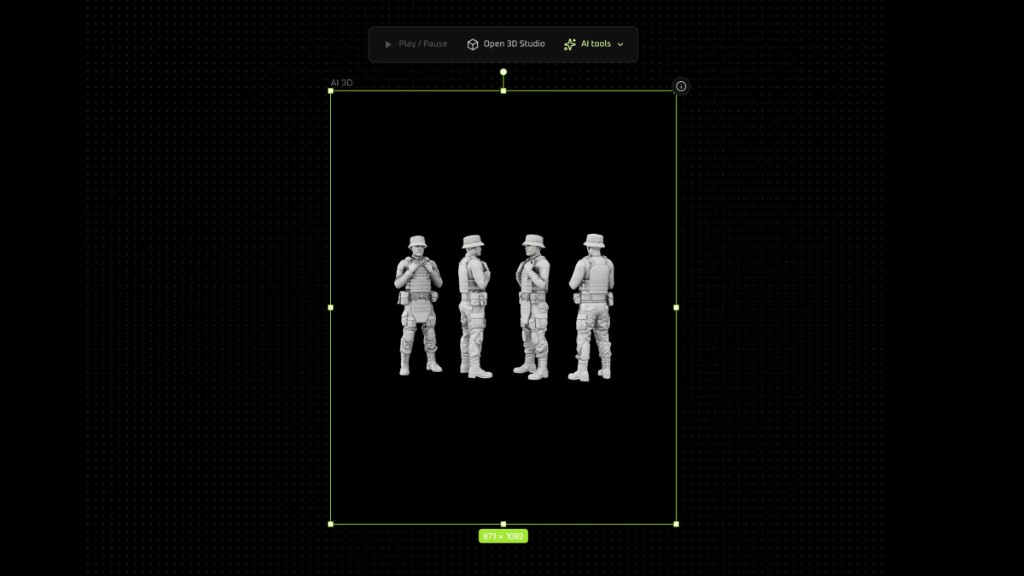Click the right-middle edge handle
This screenshot has width=1024, height=576.
click(676, 307)
